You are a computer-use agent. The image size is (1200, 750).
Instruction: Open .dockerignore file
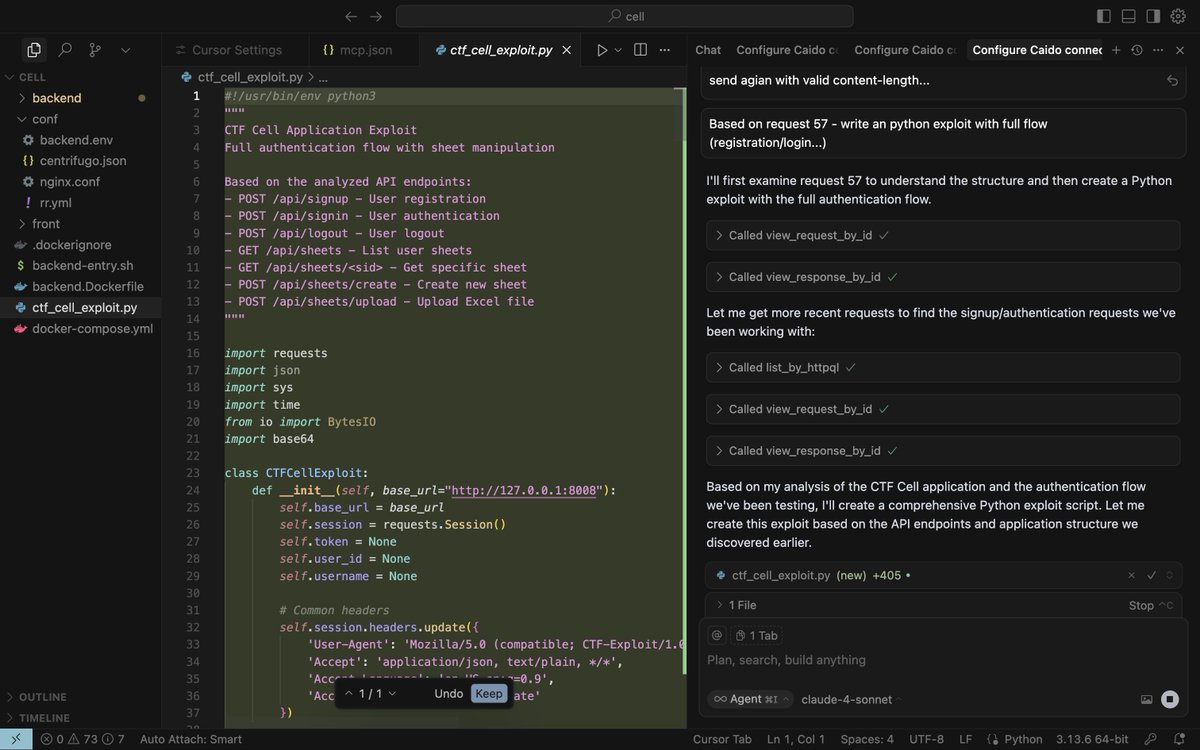(80, 245)
